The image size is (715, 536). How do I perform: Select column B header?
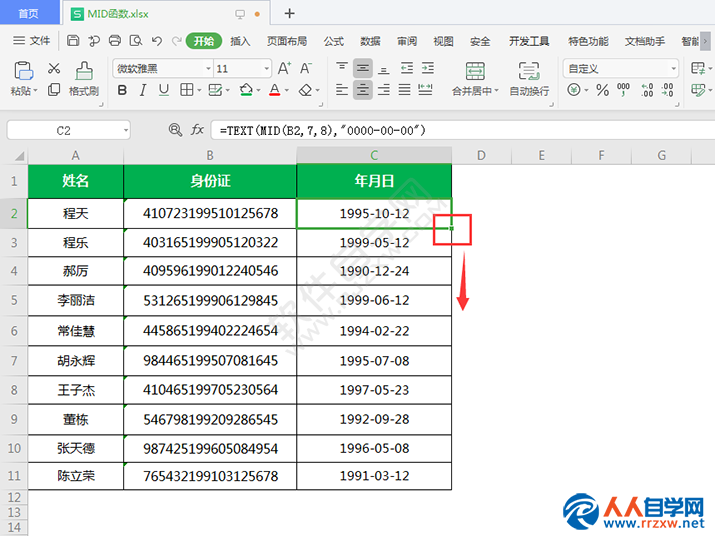pos(210,156)
